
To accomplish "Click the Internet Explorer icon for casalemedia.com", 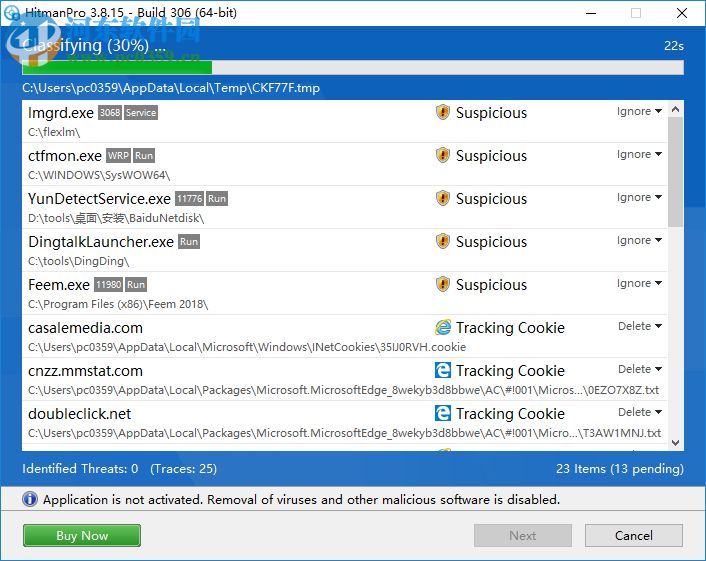I will tap(443, 327).
